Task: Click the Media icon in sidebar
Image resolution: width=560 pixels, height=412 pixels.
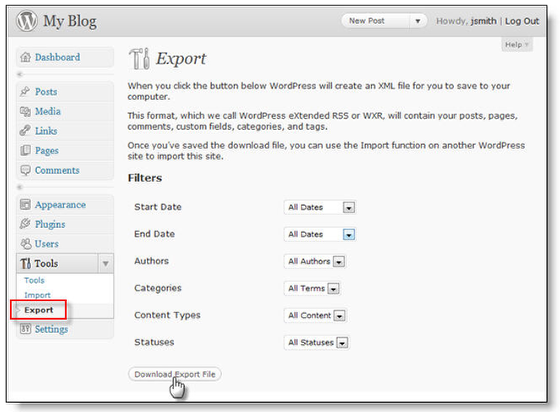Action: (x=25, y=111)
